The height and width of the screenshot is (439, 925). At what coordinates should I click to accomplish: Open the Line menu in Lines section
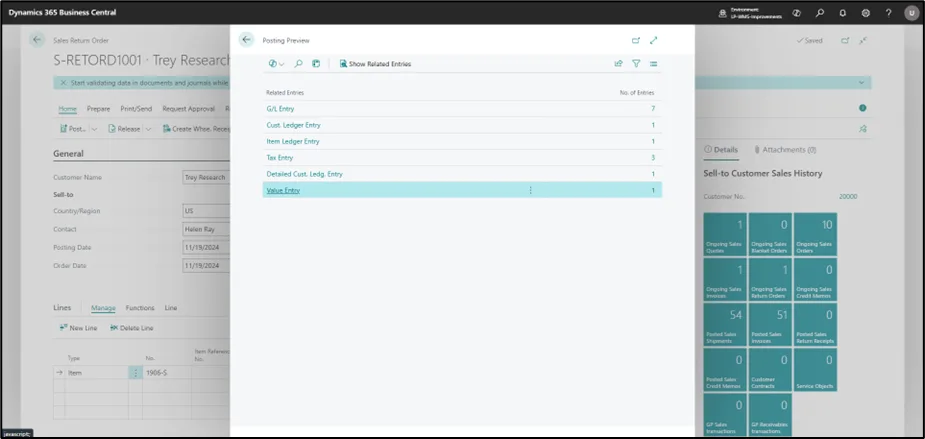170,308
